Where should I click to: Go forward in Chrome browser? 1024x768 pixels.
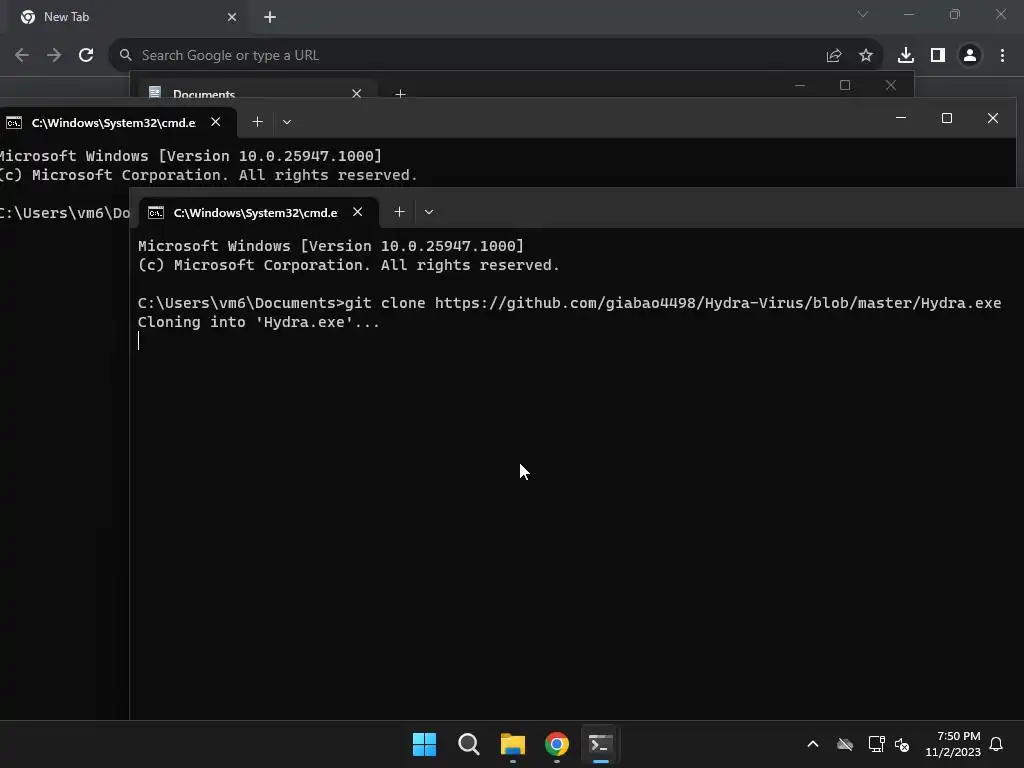coord(54,56)
